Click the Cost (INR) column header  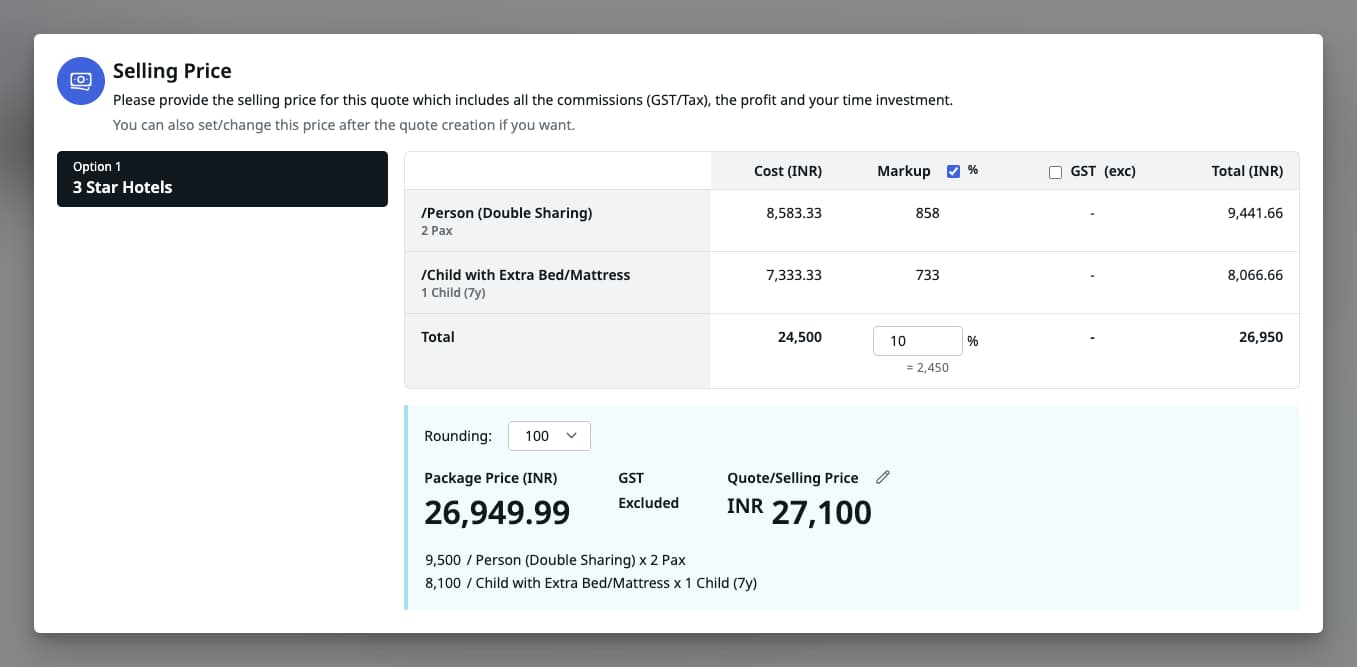pyautogui.click(x=787, y=171)
